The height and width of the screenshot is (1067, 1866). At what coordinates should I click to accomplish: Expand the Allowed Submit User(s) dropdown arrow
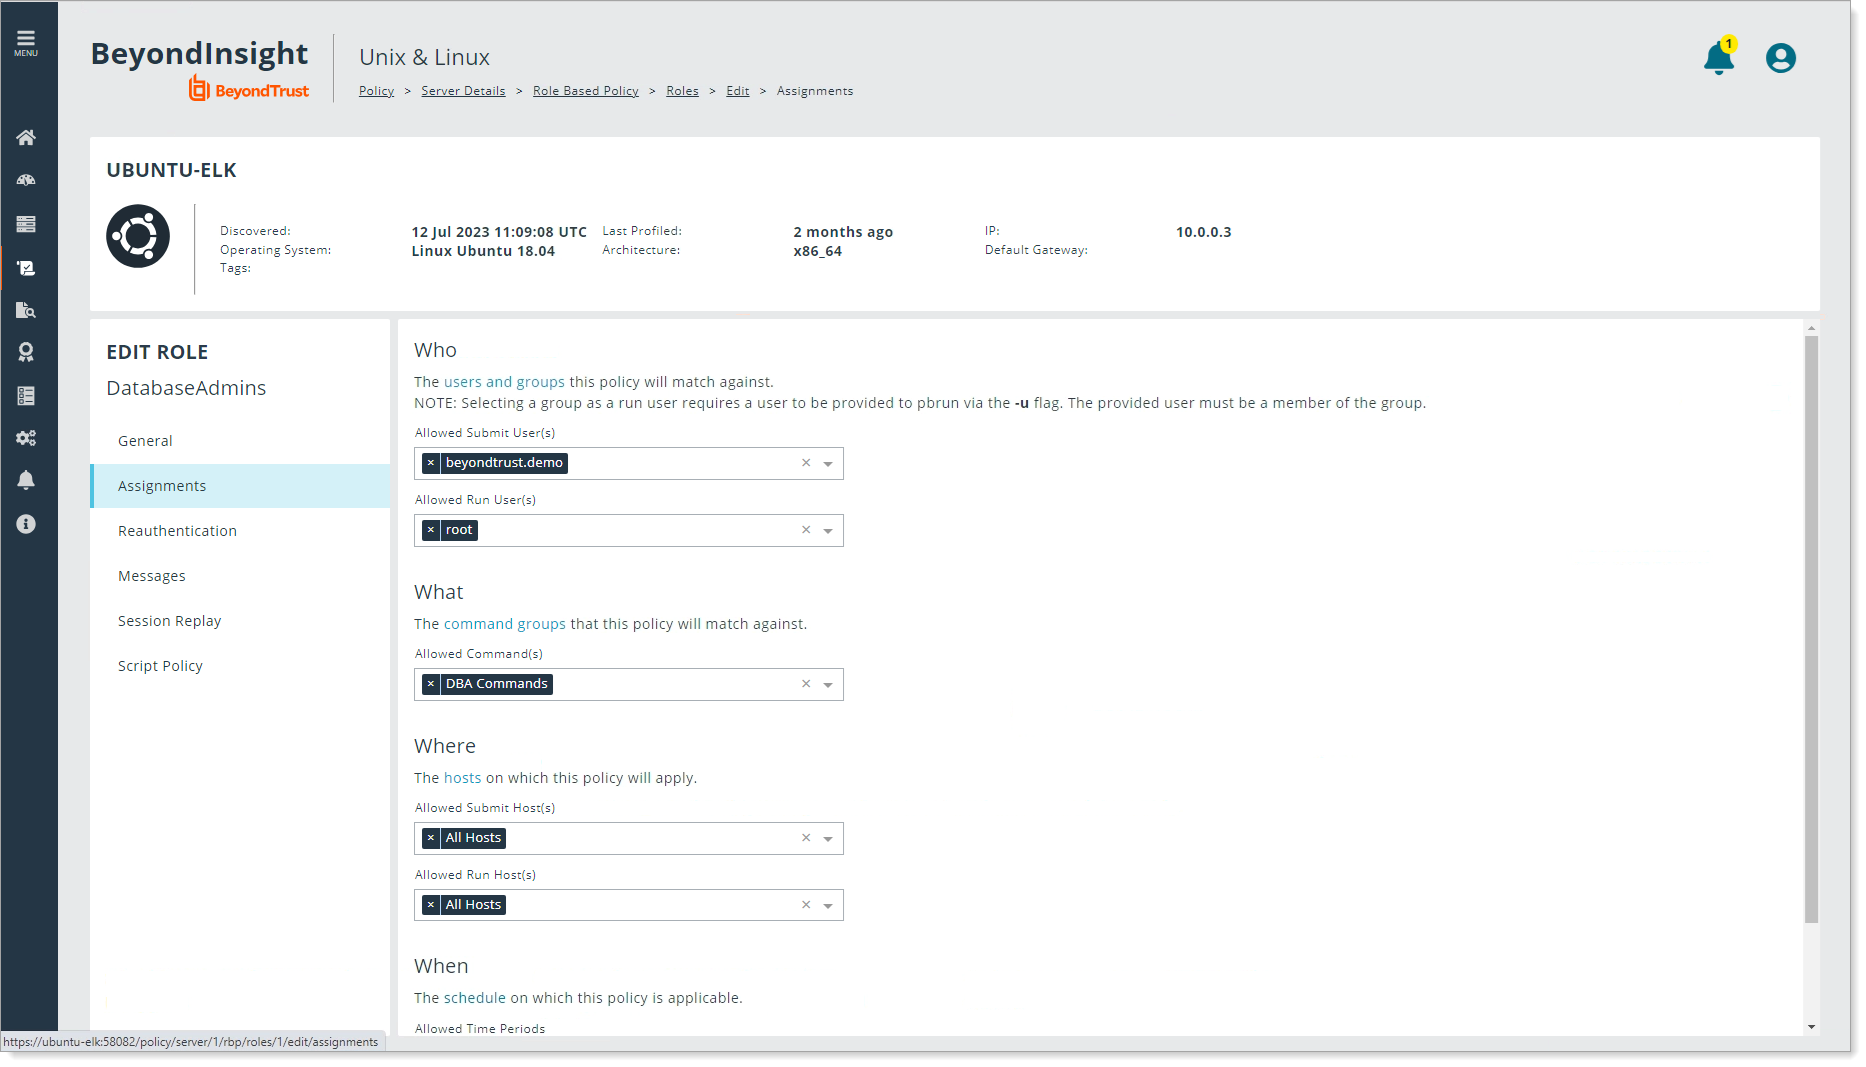click(x=828, y=464)
